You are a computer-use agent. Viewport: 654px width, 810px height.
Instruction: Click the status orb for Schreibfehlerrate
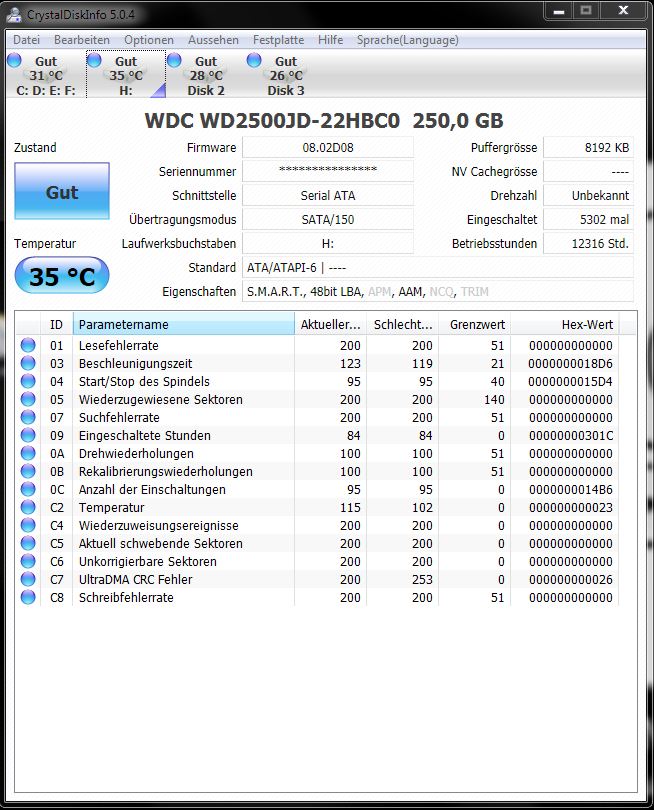click(x=28, y=597)
